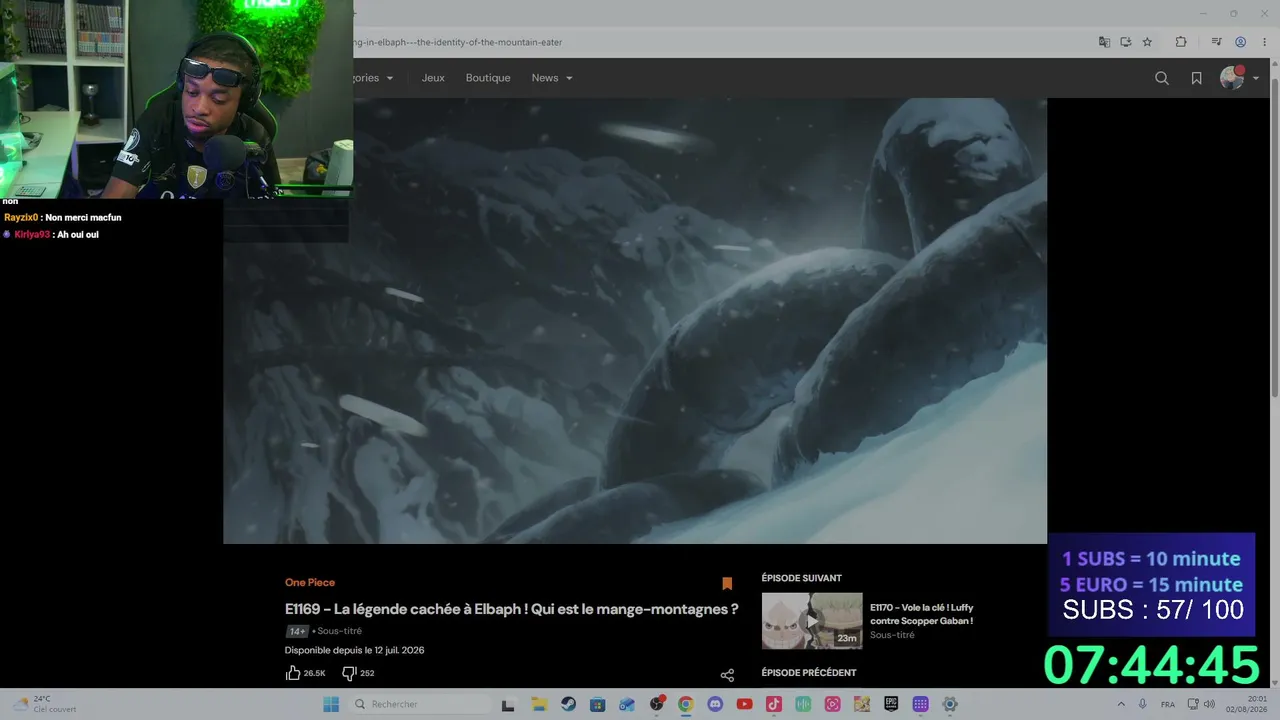Open the Boutique menu item
Image resolution: width=1280 pixels, height=720 pixels.
(488, 78)
